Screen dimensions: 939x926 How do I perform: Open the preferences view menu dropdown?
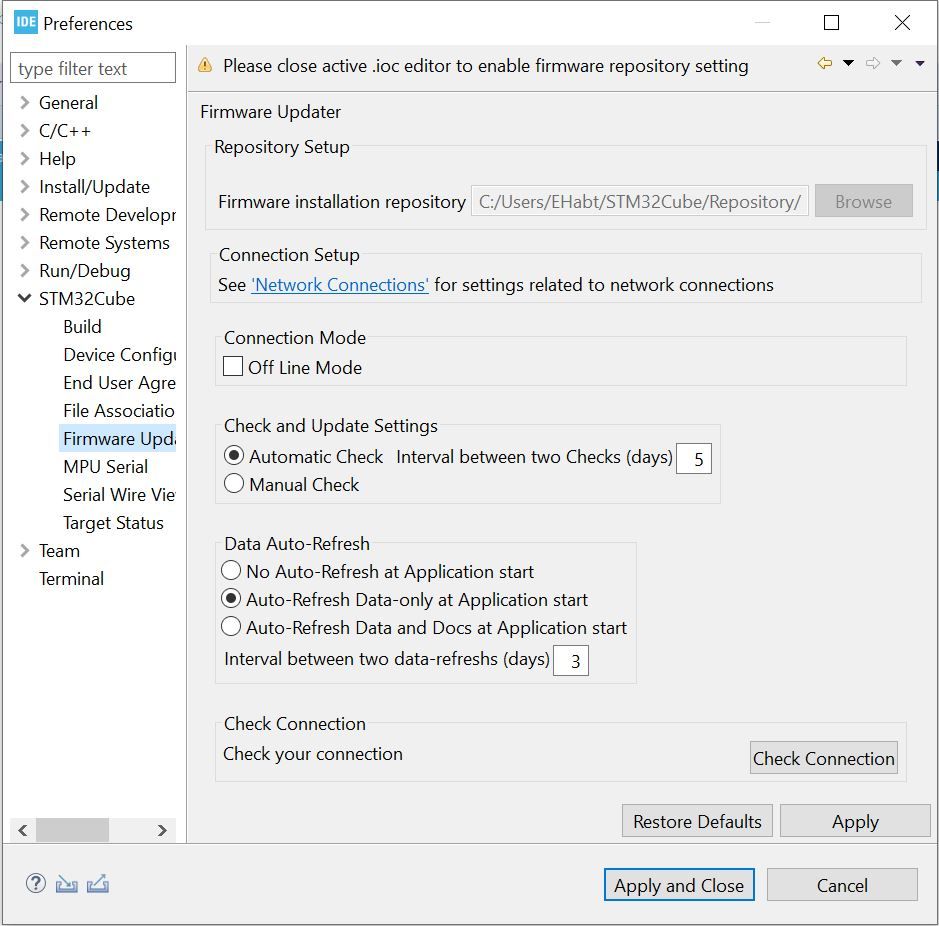920,63
